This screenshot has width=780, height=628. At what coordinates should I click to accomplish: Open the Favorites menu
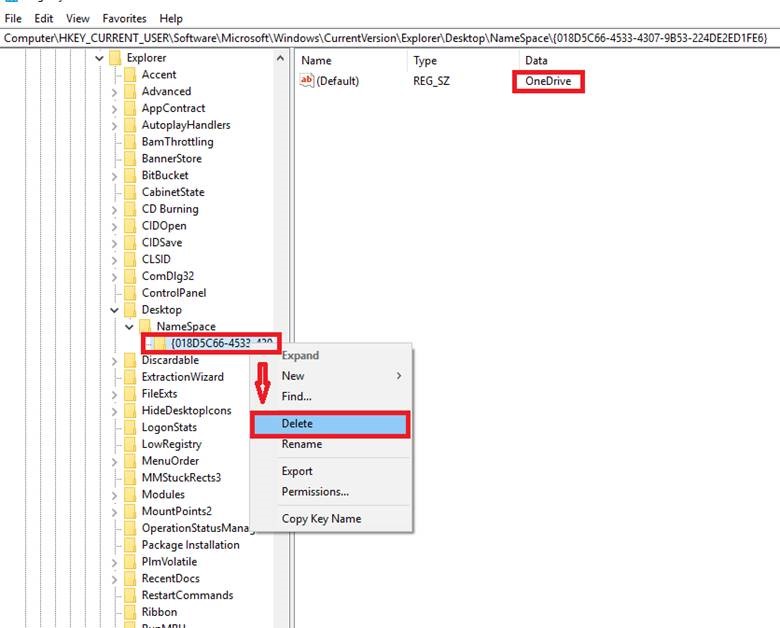coord(124,18)
